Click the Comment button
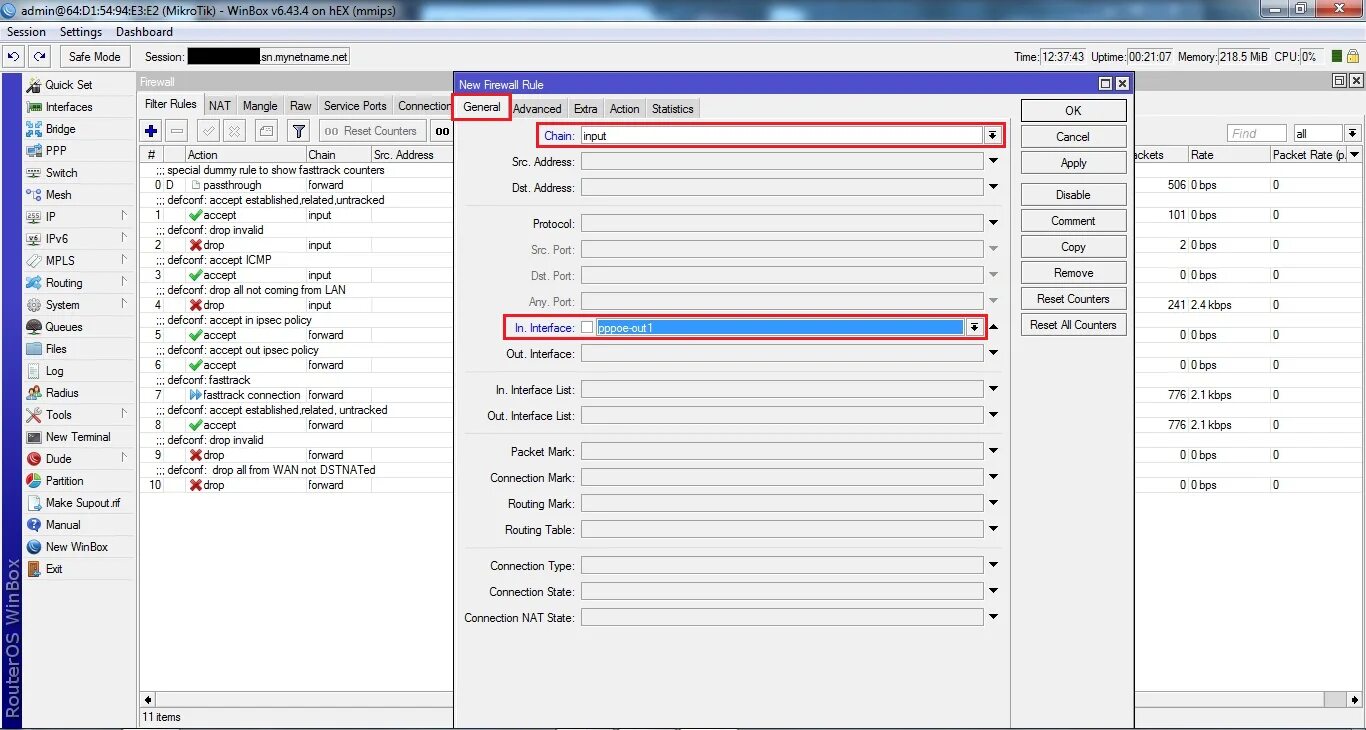 1073,221
